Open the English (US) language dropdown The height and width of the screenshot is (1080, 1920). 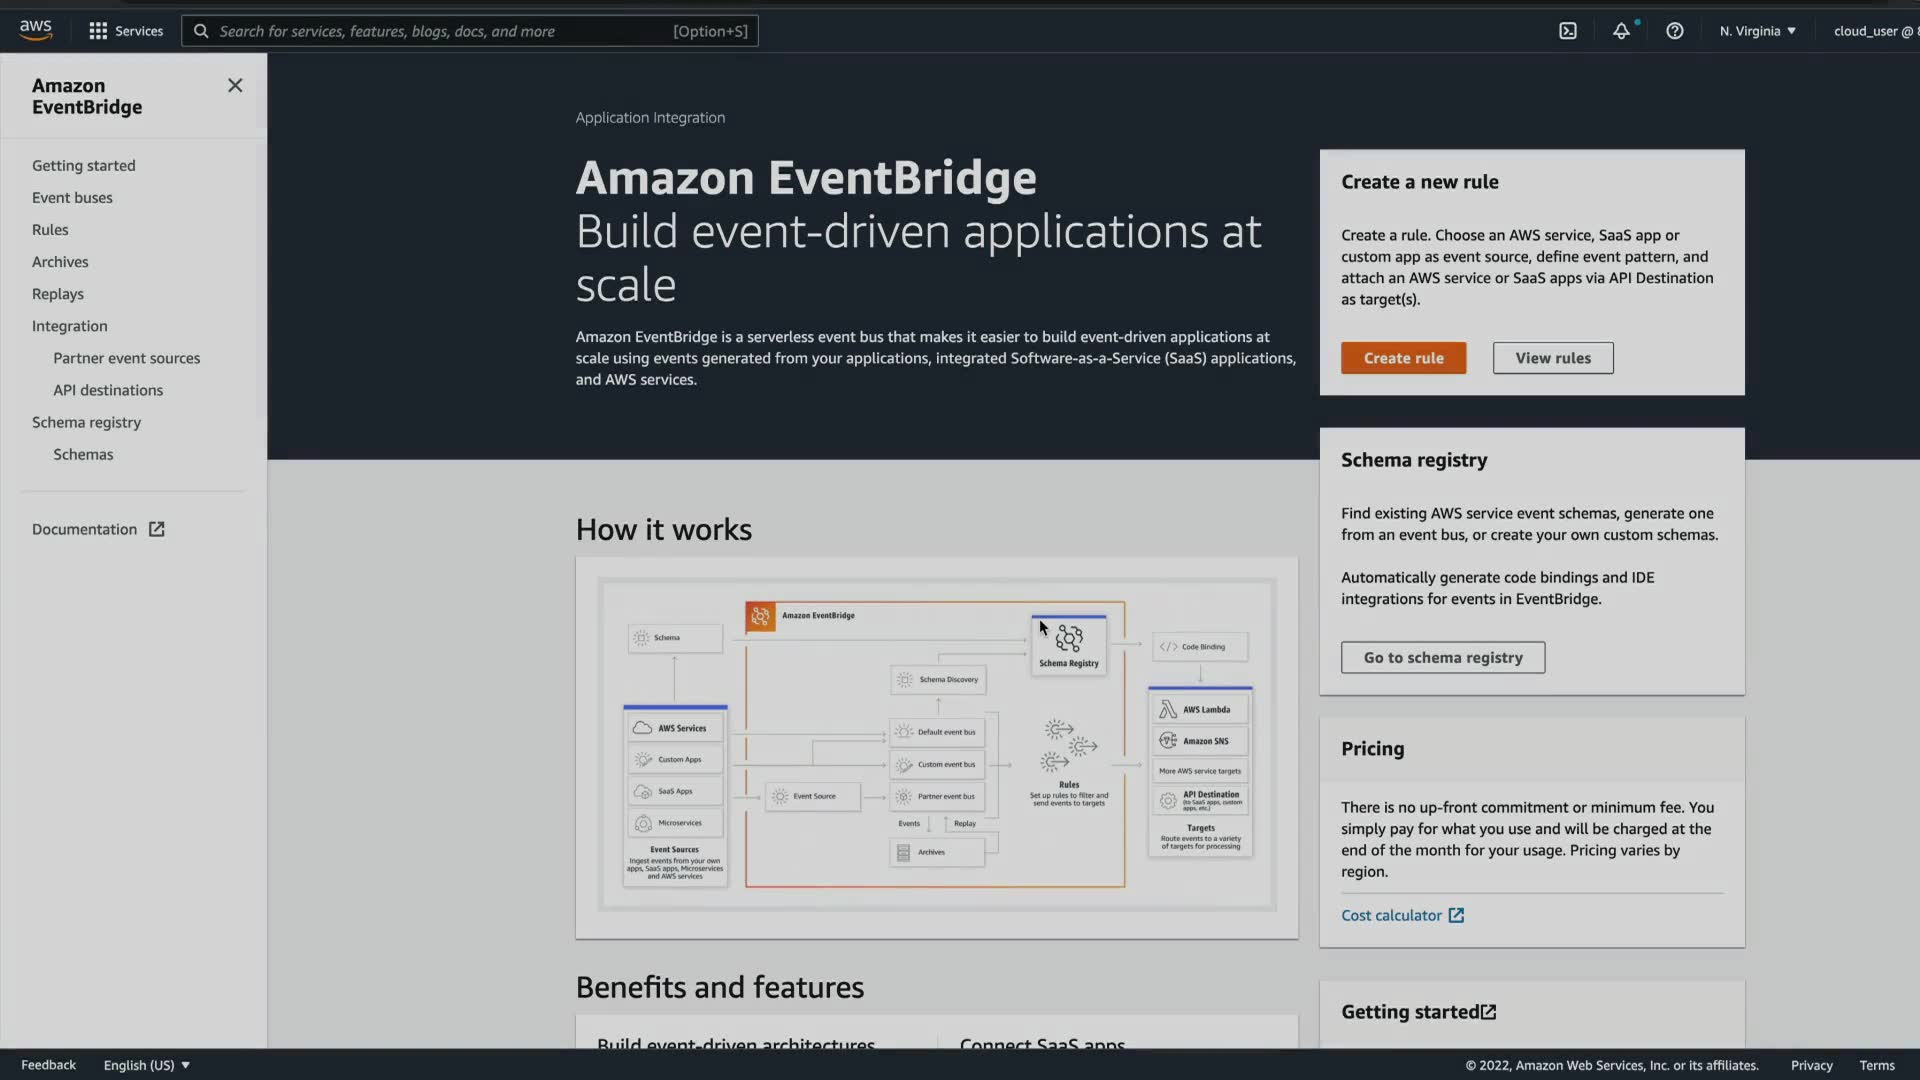pyautogui.click(x=146, y=1065)
